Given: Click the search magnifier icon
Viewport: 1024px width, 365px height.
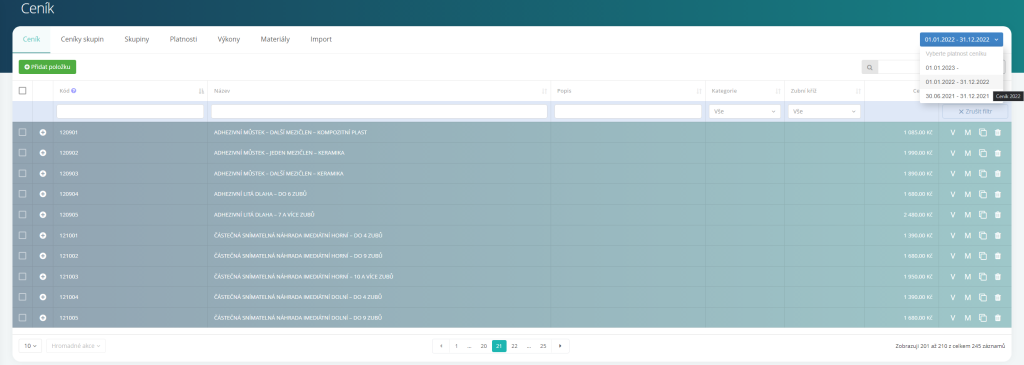Looking at the screenshot, I should [869, 67].
